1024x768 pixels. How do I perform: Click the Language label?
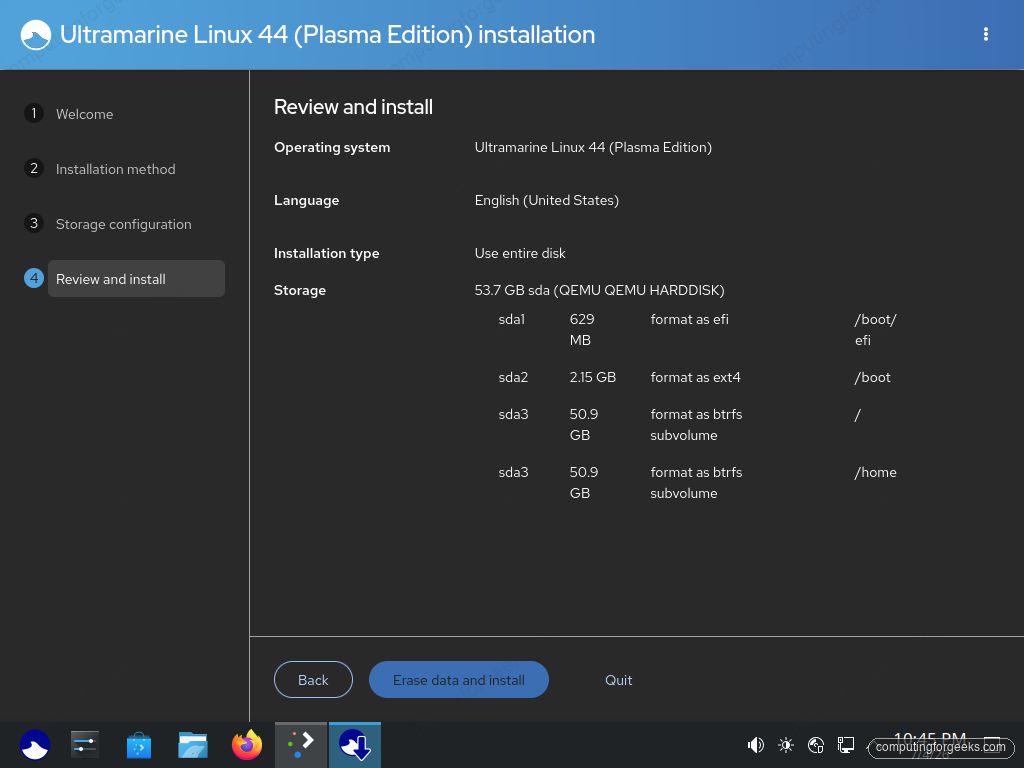306,200
